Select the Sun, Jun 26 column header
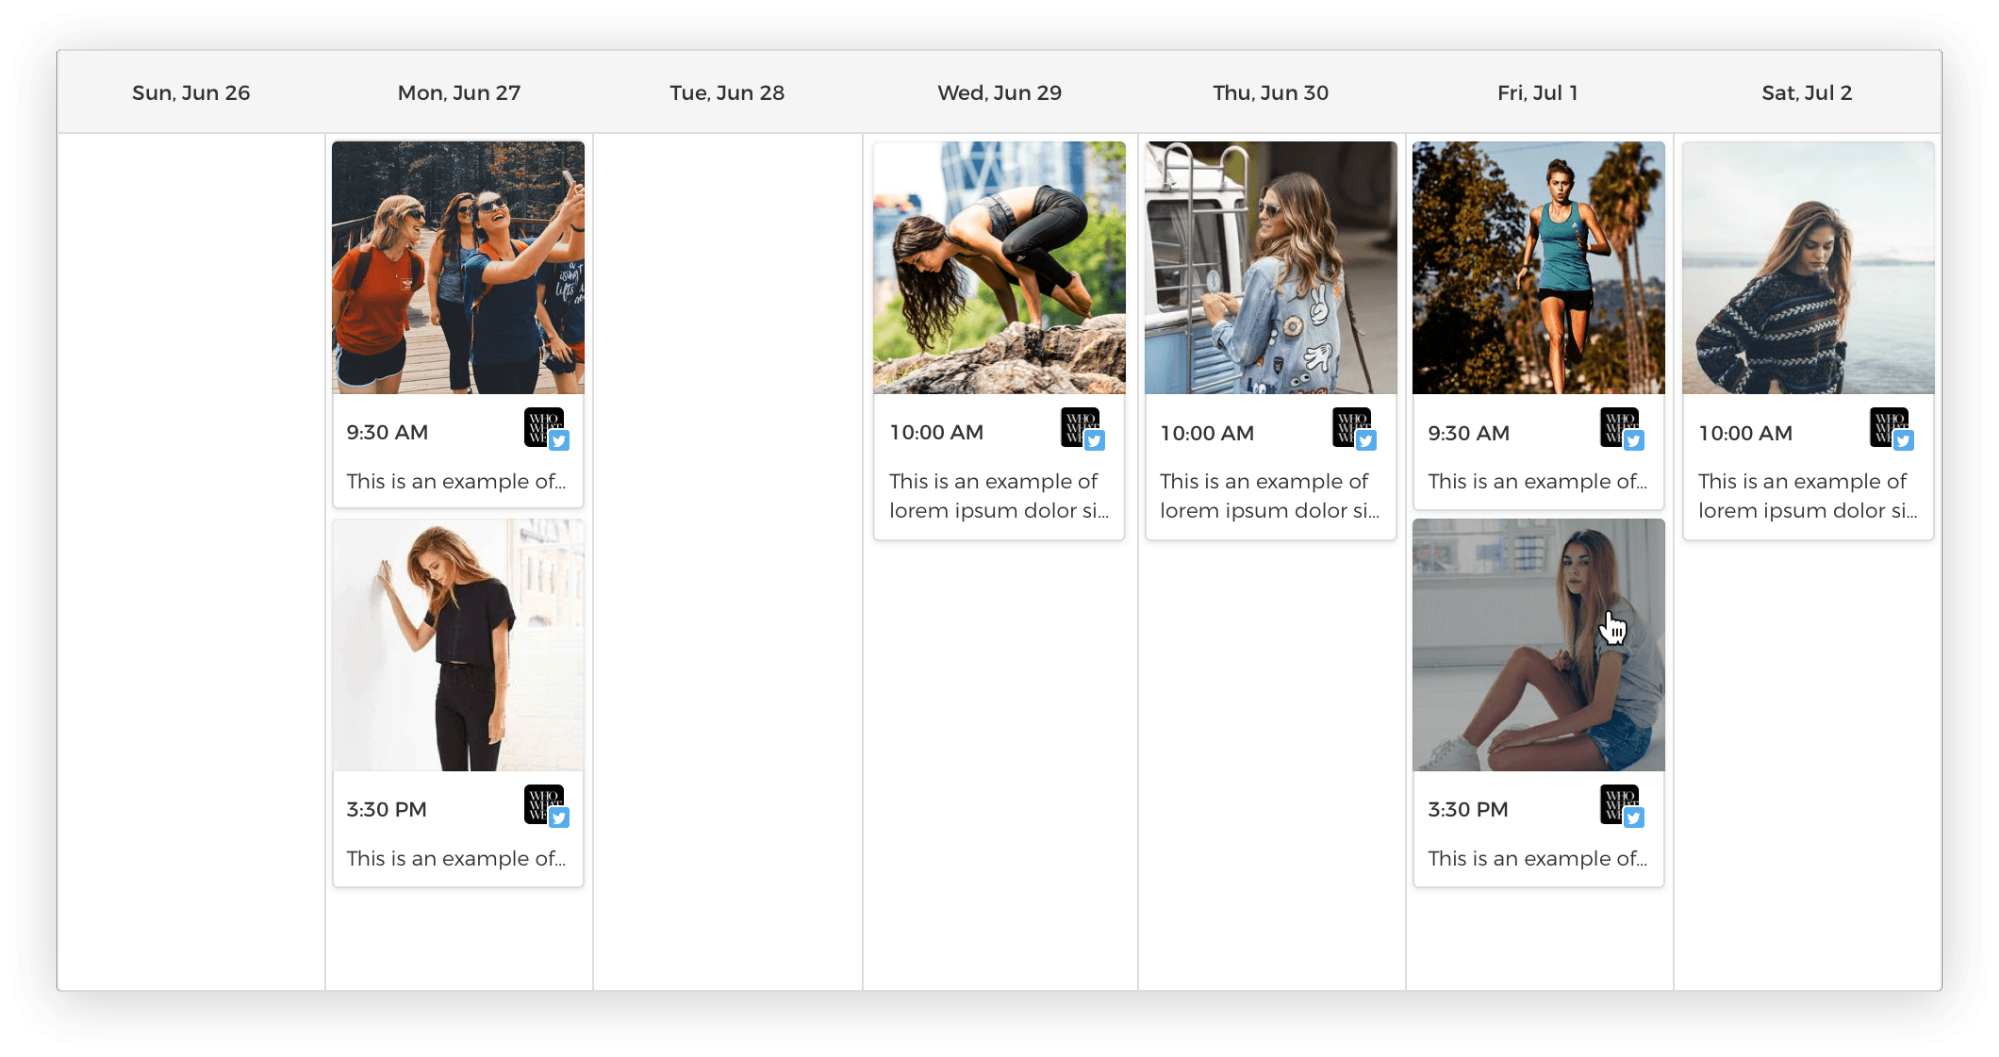 (x=191, y=92)
